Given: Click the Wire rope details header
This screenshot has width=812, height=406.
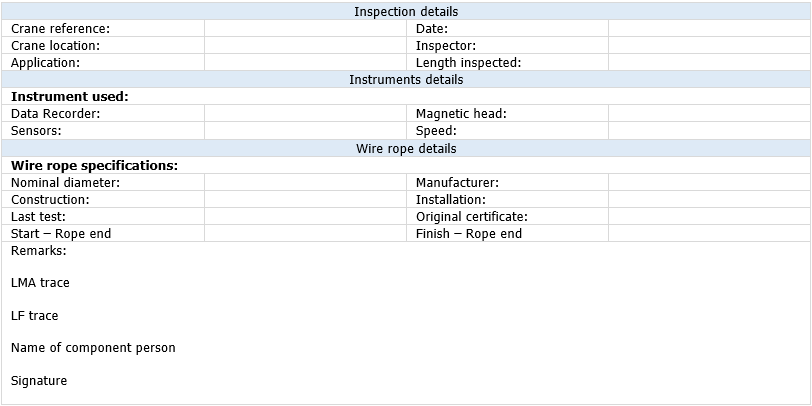Looking at the screenshot, I should (x=406, y=148).
